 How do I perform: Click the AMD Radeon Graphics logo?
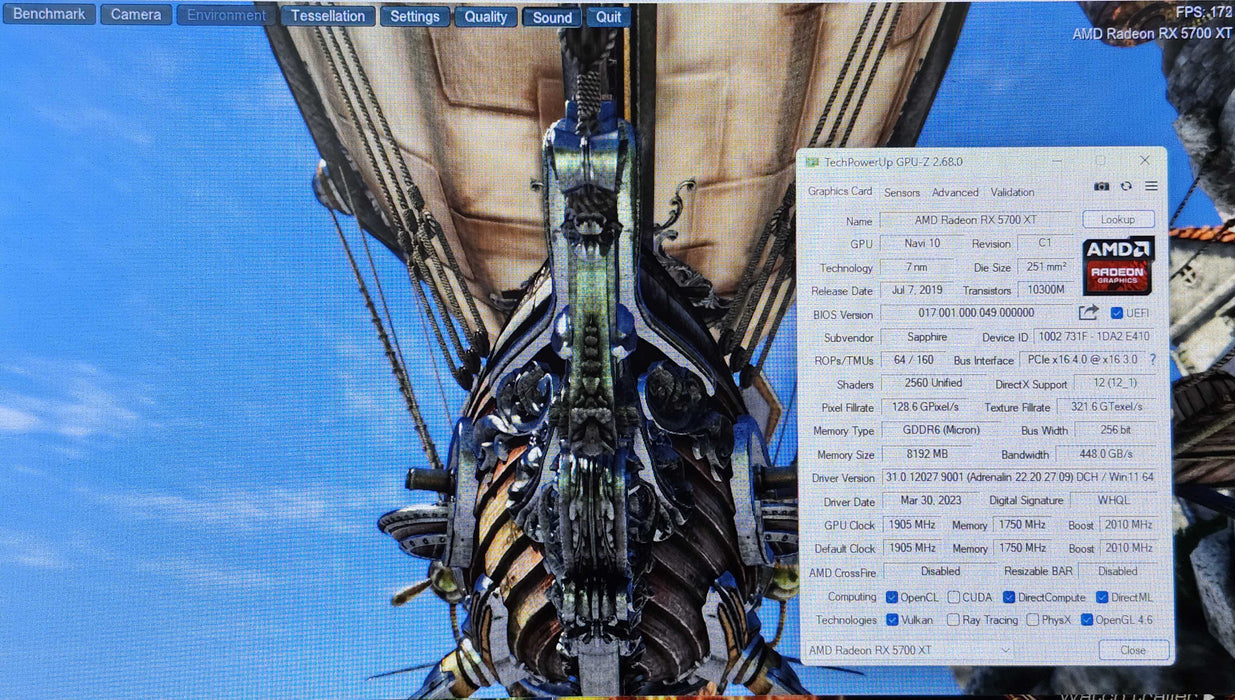(1118, 265)
